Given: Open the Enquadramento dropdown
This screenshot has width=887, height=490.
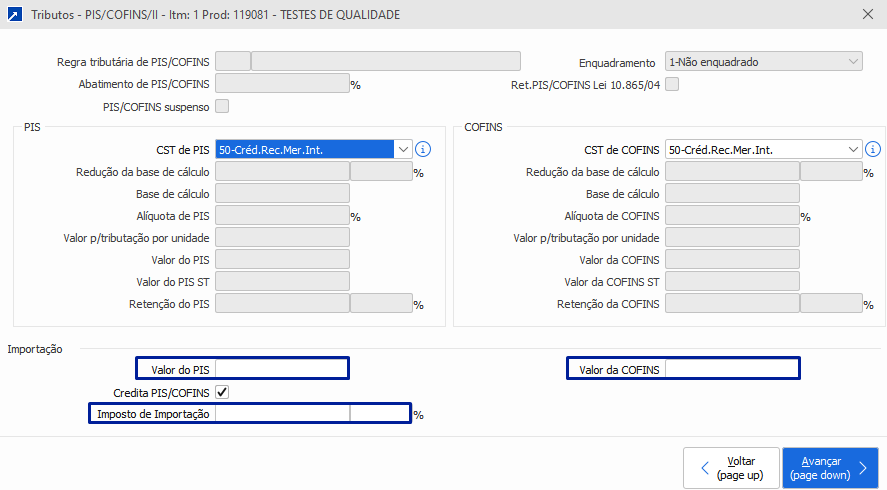Looking at the screenshot, I should (763, 62).
